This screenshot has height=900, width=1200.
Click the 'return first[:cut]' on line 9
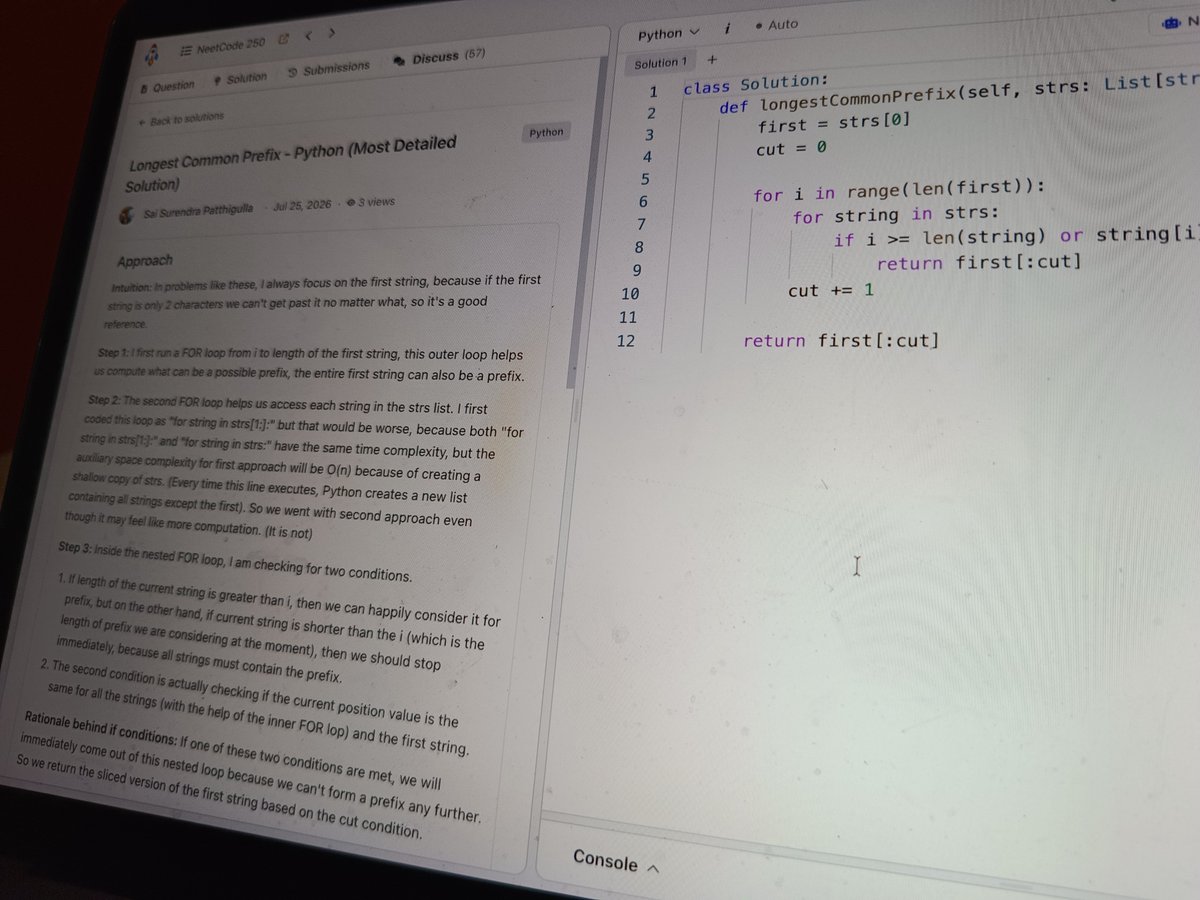pyautogui.click(x=979, y=263)
